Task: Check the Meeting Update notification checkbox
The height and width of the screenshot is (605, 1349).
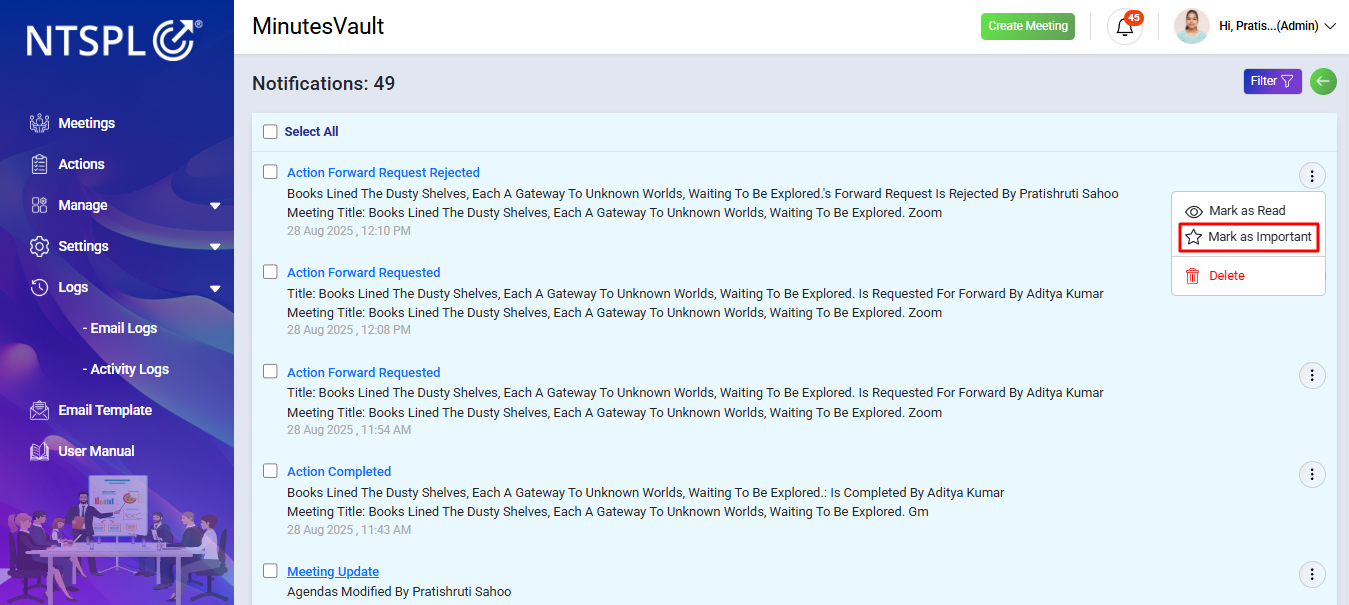Action: point(270,571)
